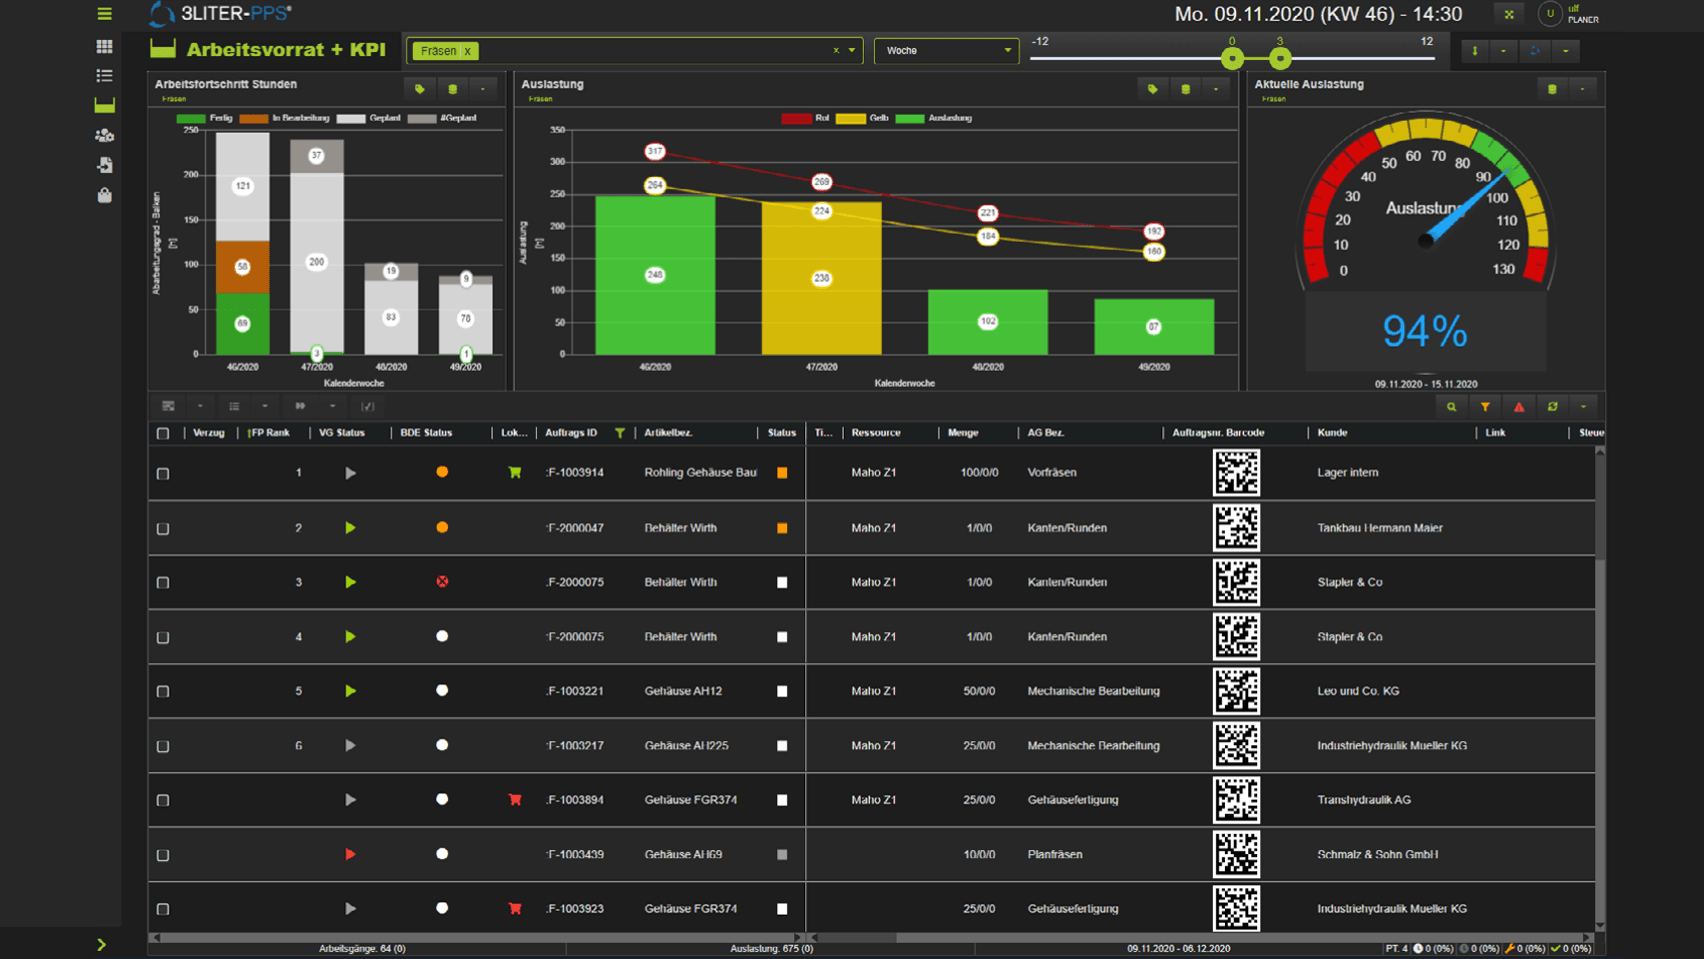Sort by the Kunde column header
The width and height of the screenshot is (1704, 959).
pyautogui.click(x=1332, y=433)
